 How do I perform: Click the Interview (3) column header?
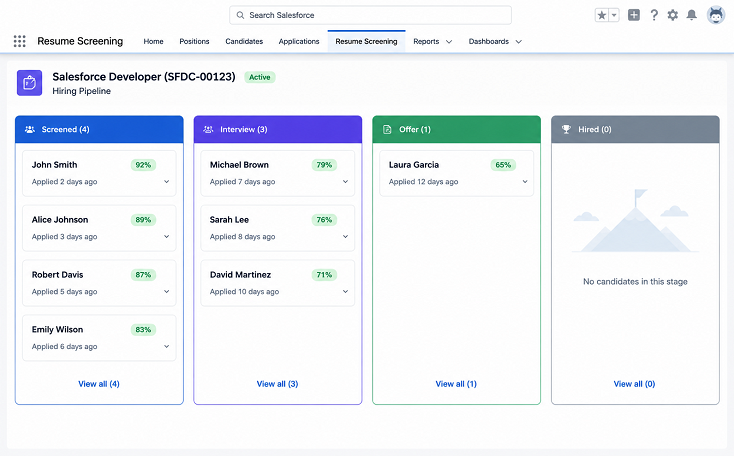(x=278, y=129)
